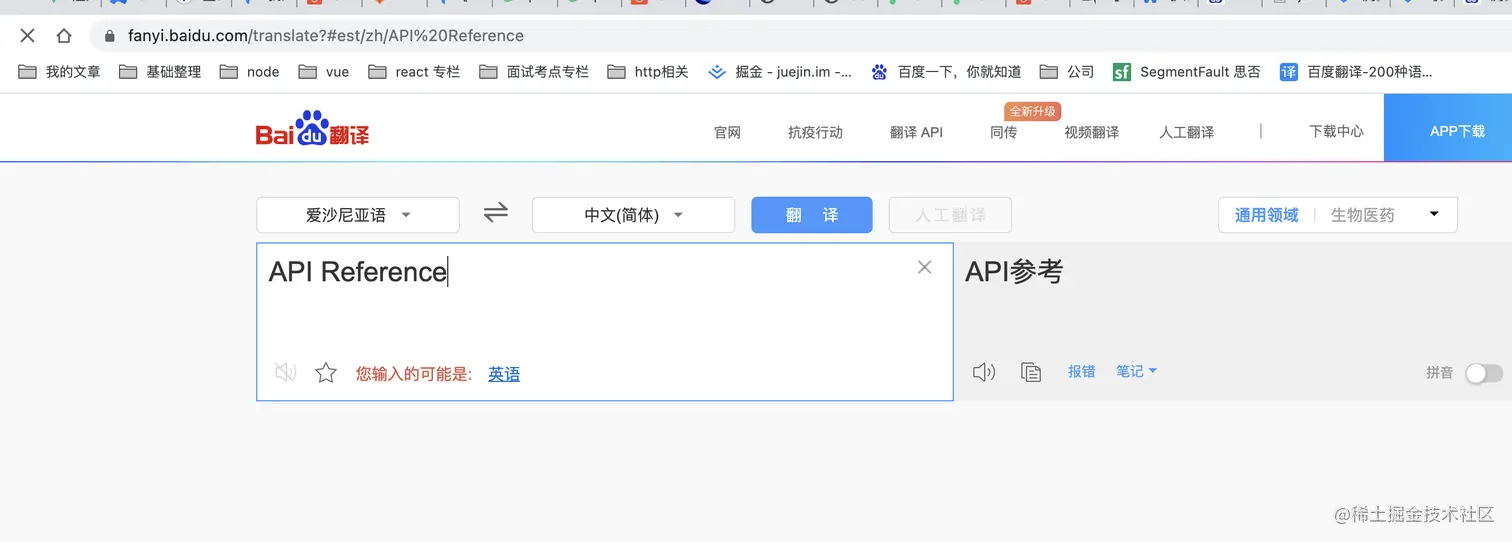
Task: Open 视频翻译 navigation item
Action: [1091, 132]
